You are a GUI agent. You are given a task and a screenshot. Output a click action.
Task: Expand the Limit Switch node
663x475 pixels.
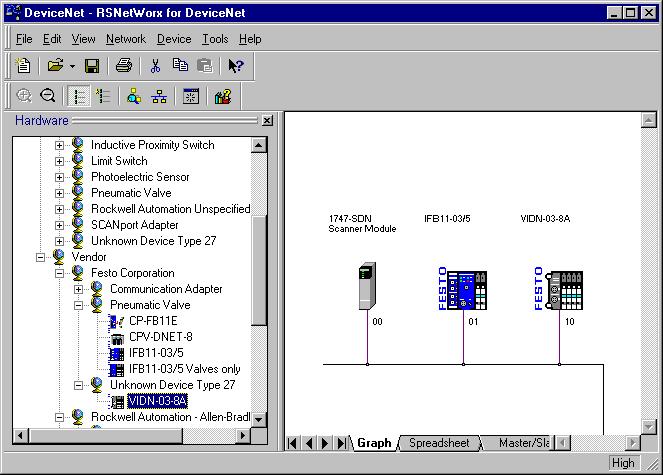pos(59,161)
